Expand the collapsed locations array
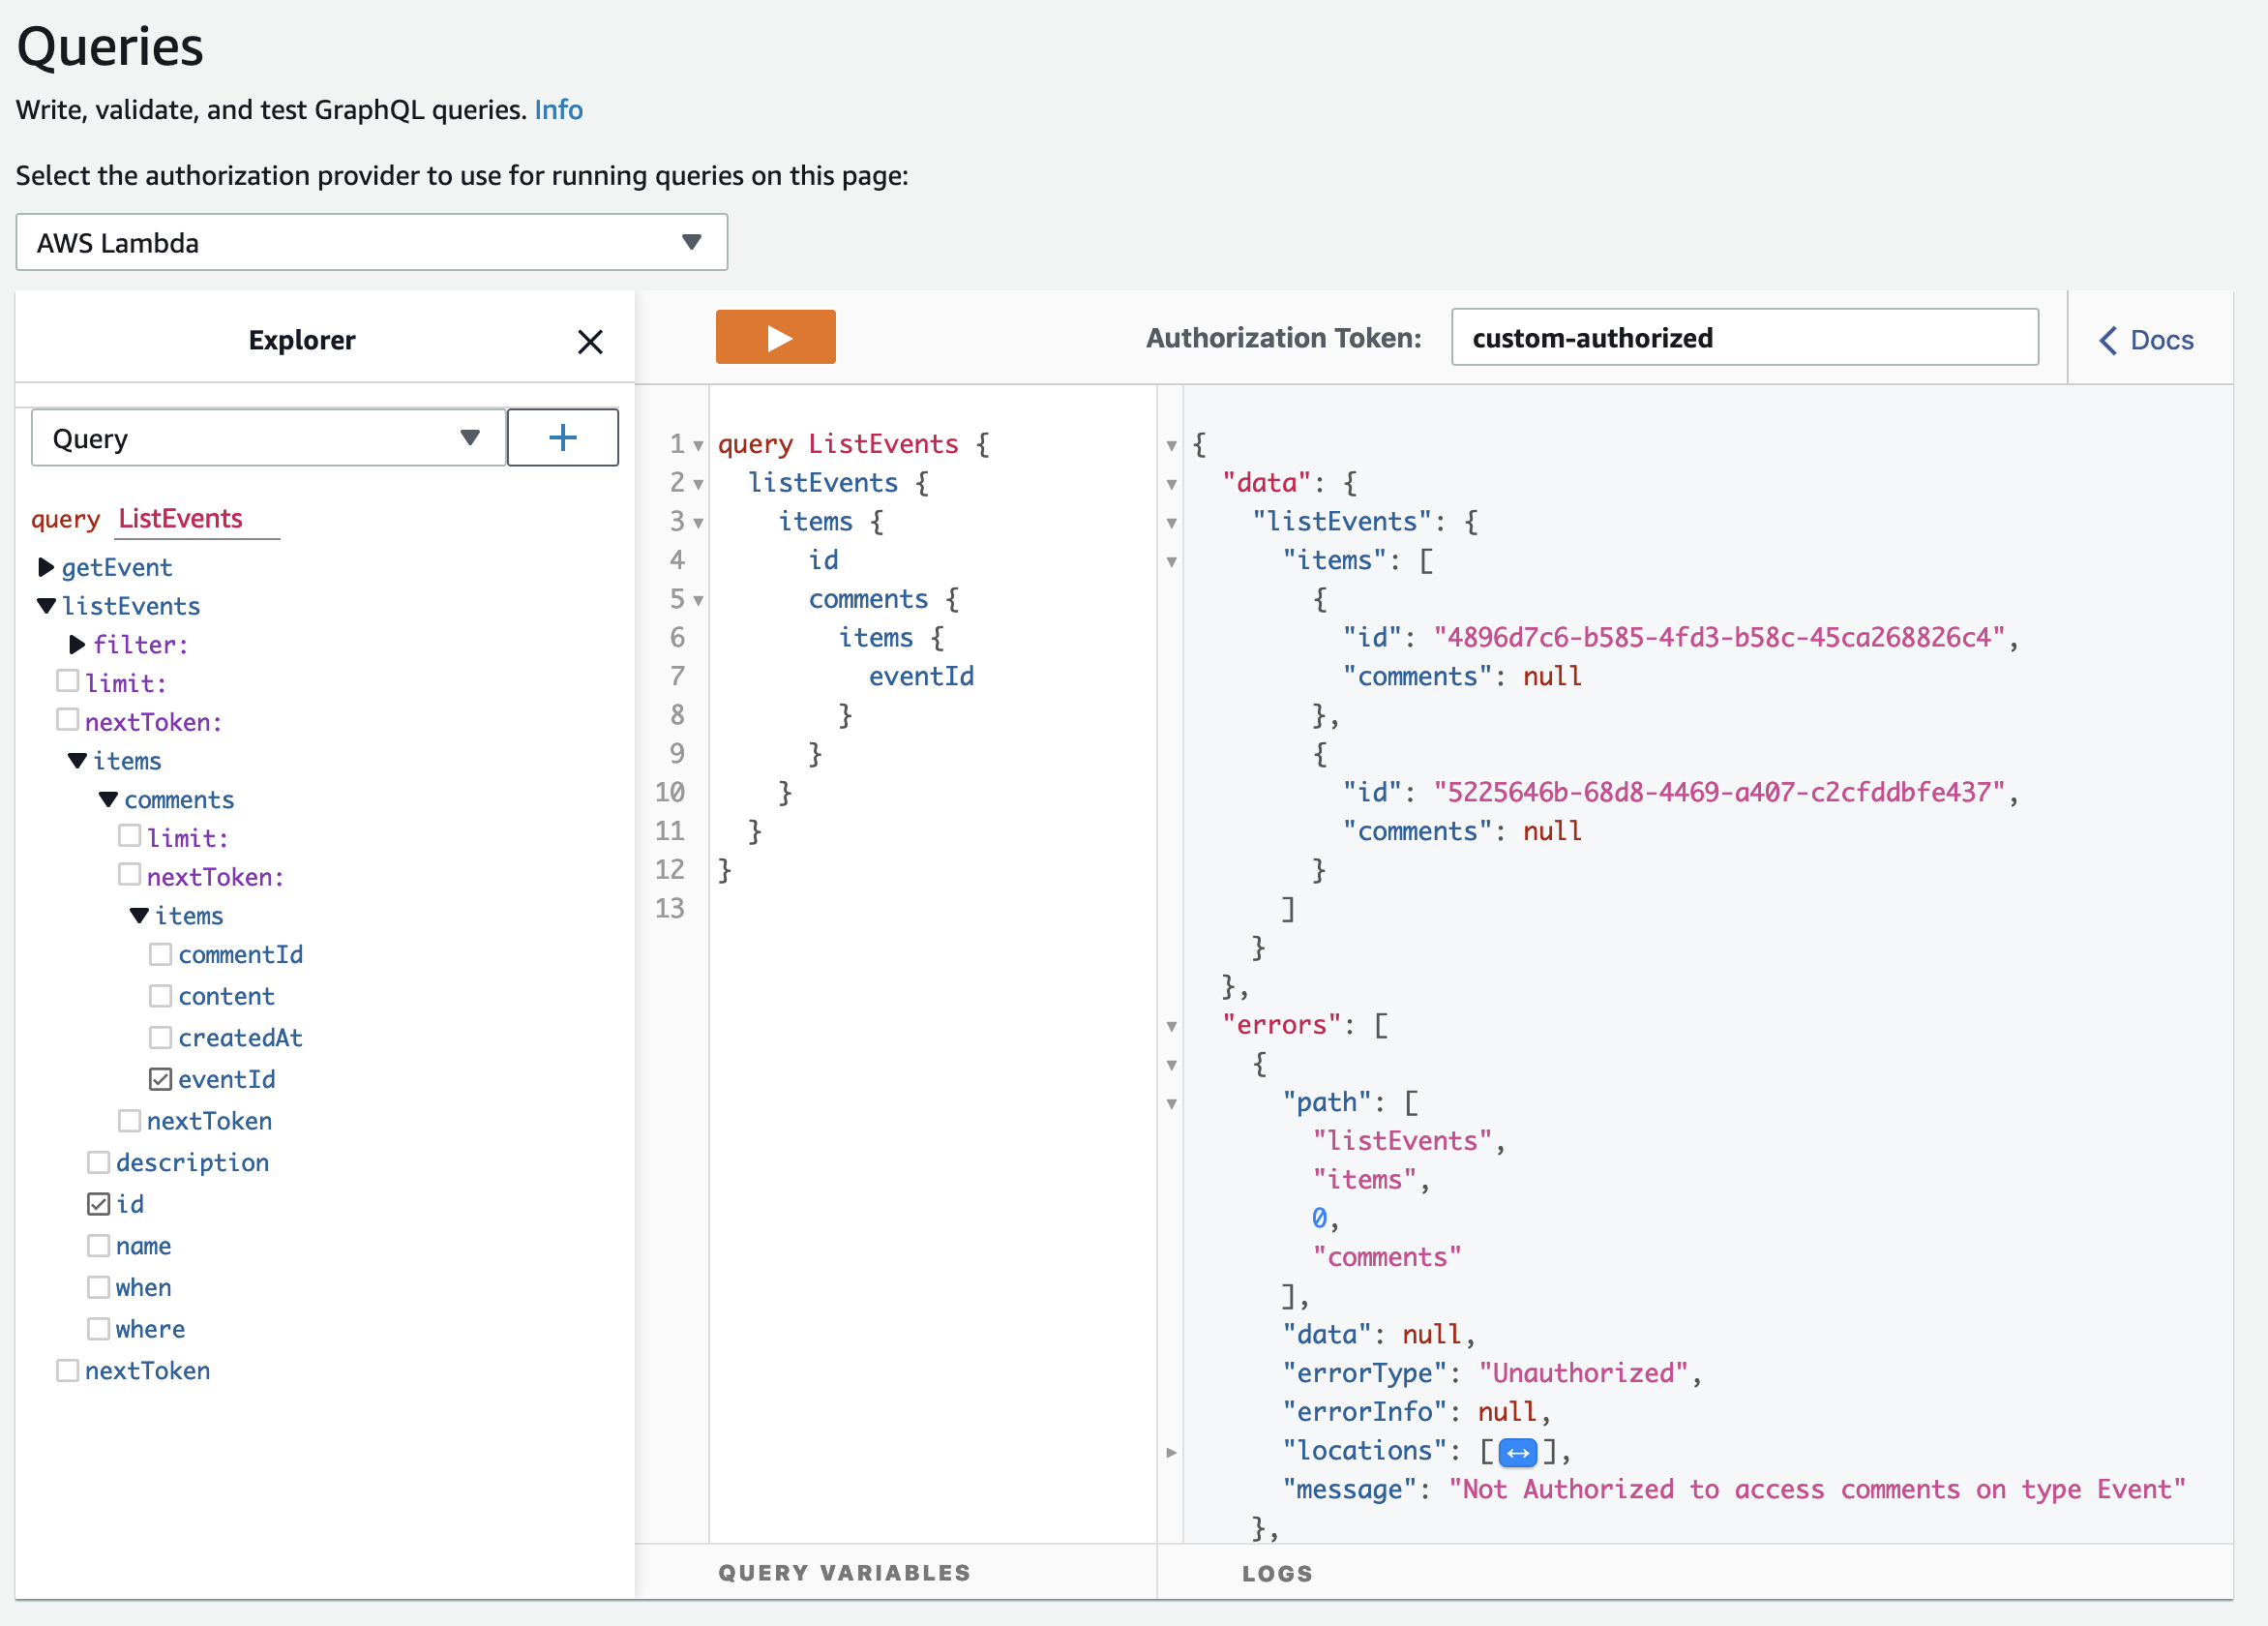 pyautogui.click(x=1518, y=1452)
